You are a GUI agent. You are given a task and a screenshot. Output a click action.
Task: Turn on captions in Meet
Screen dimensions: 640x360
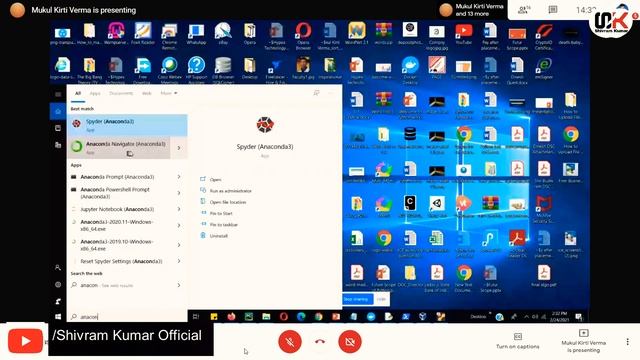[x=518, y=341]
